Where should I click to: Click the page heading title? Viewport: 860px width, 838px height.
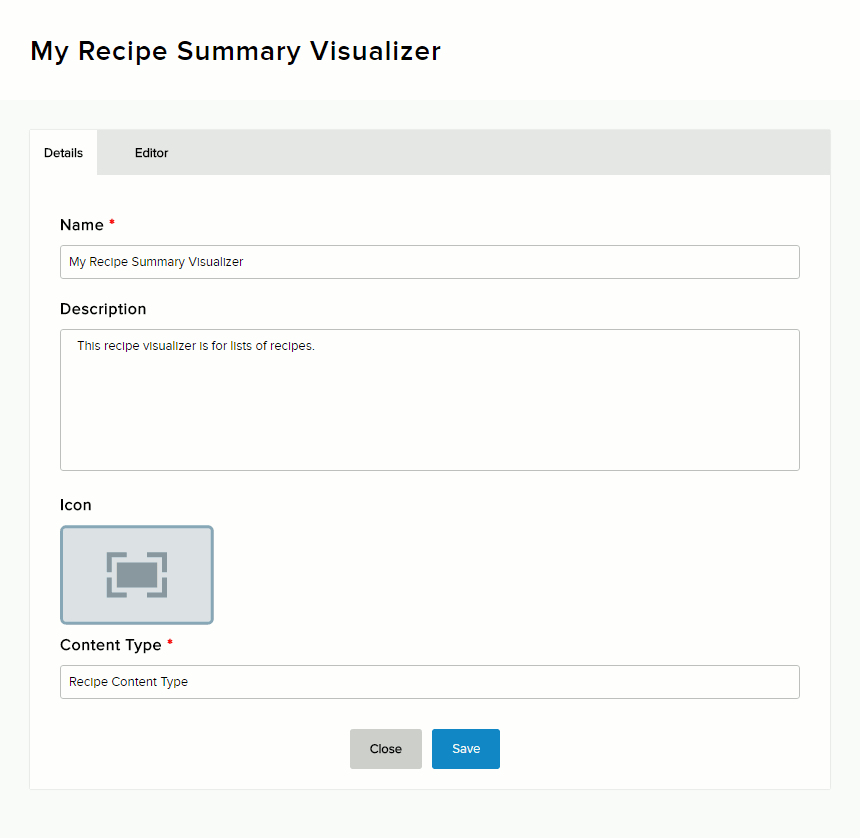point(236,51)
